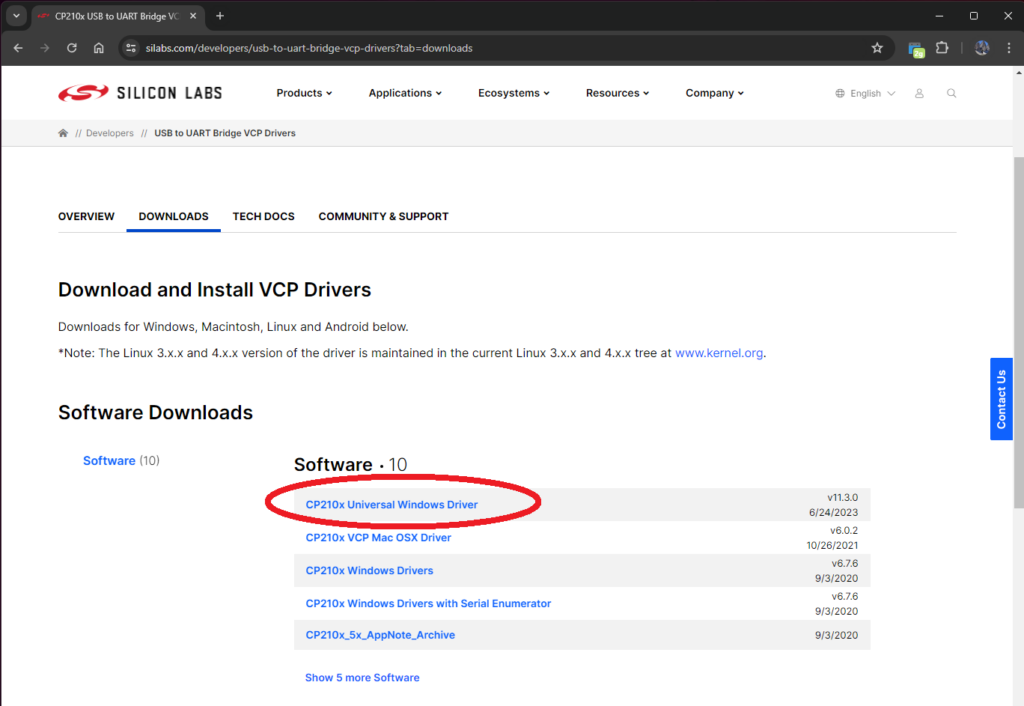Open the Community & Support tab
This screenshot has width=1024, height=706.
click(x=383, y=216)
